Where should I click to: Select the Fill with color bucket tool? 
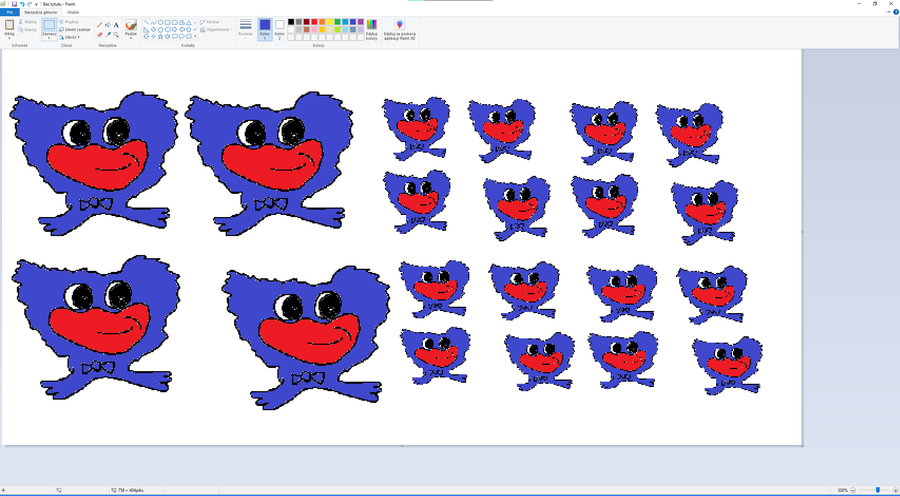[x=108, y=25]
